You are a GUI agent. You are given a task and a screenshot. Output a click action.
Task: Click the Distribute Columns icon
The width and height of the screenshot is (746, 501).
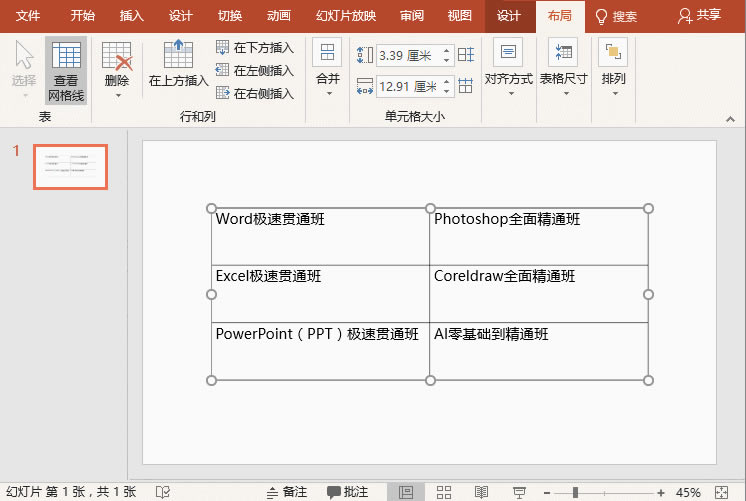click(x=466, y=86)
